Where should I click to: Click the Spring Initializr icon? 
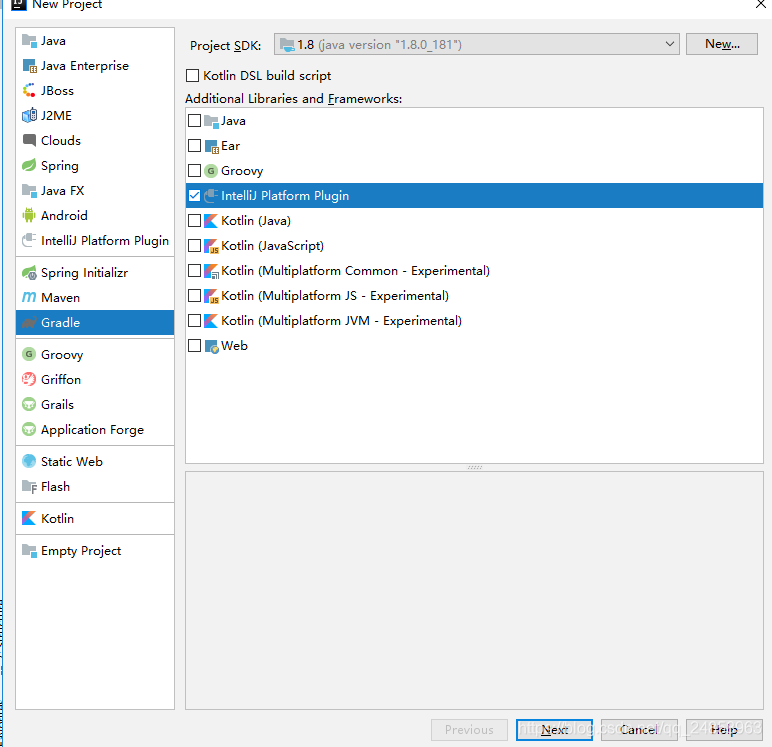point(30,273)
